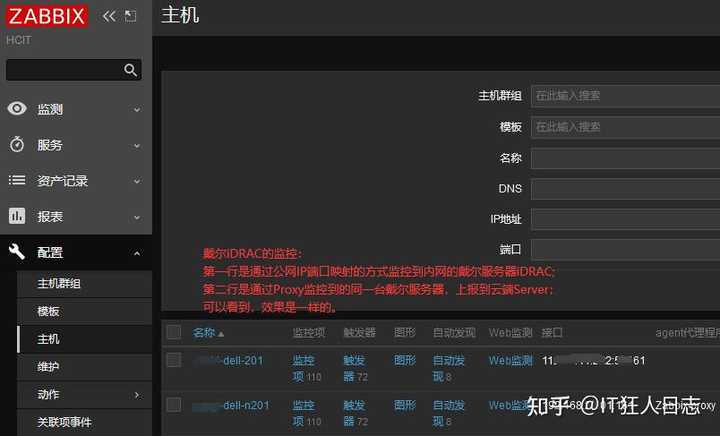Click the 模板 filter input

[625, 127]
